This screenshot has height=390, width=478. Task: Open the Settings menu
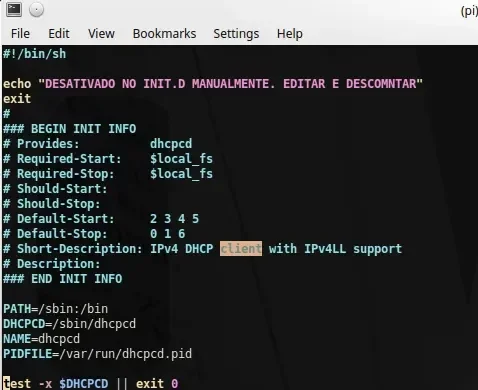(x=236, y=34)
